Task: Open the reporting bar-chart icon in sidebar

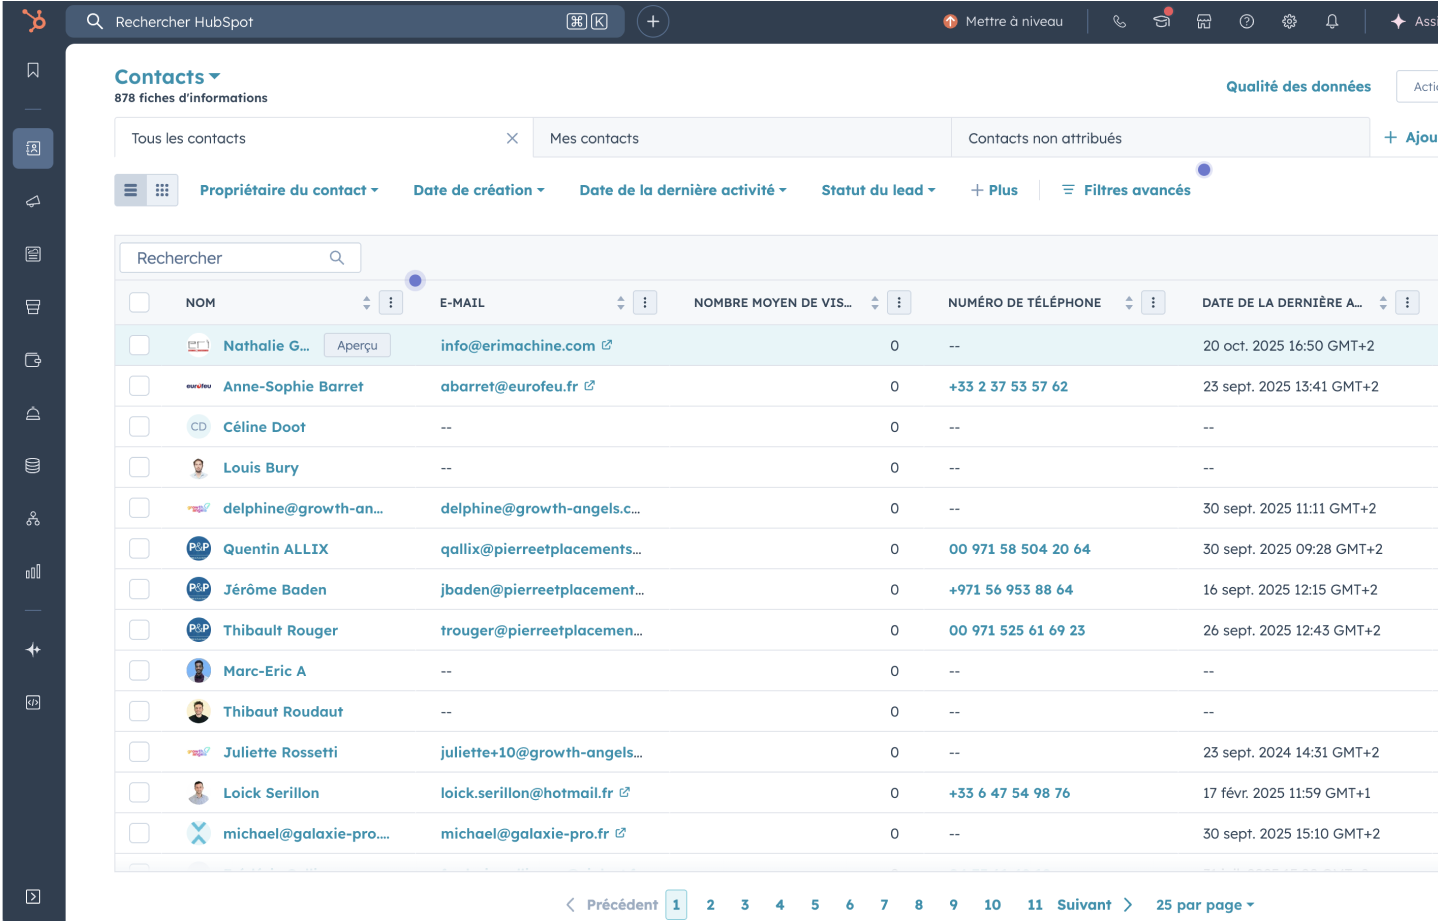Action: pos(33,571)
